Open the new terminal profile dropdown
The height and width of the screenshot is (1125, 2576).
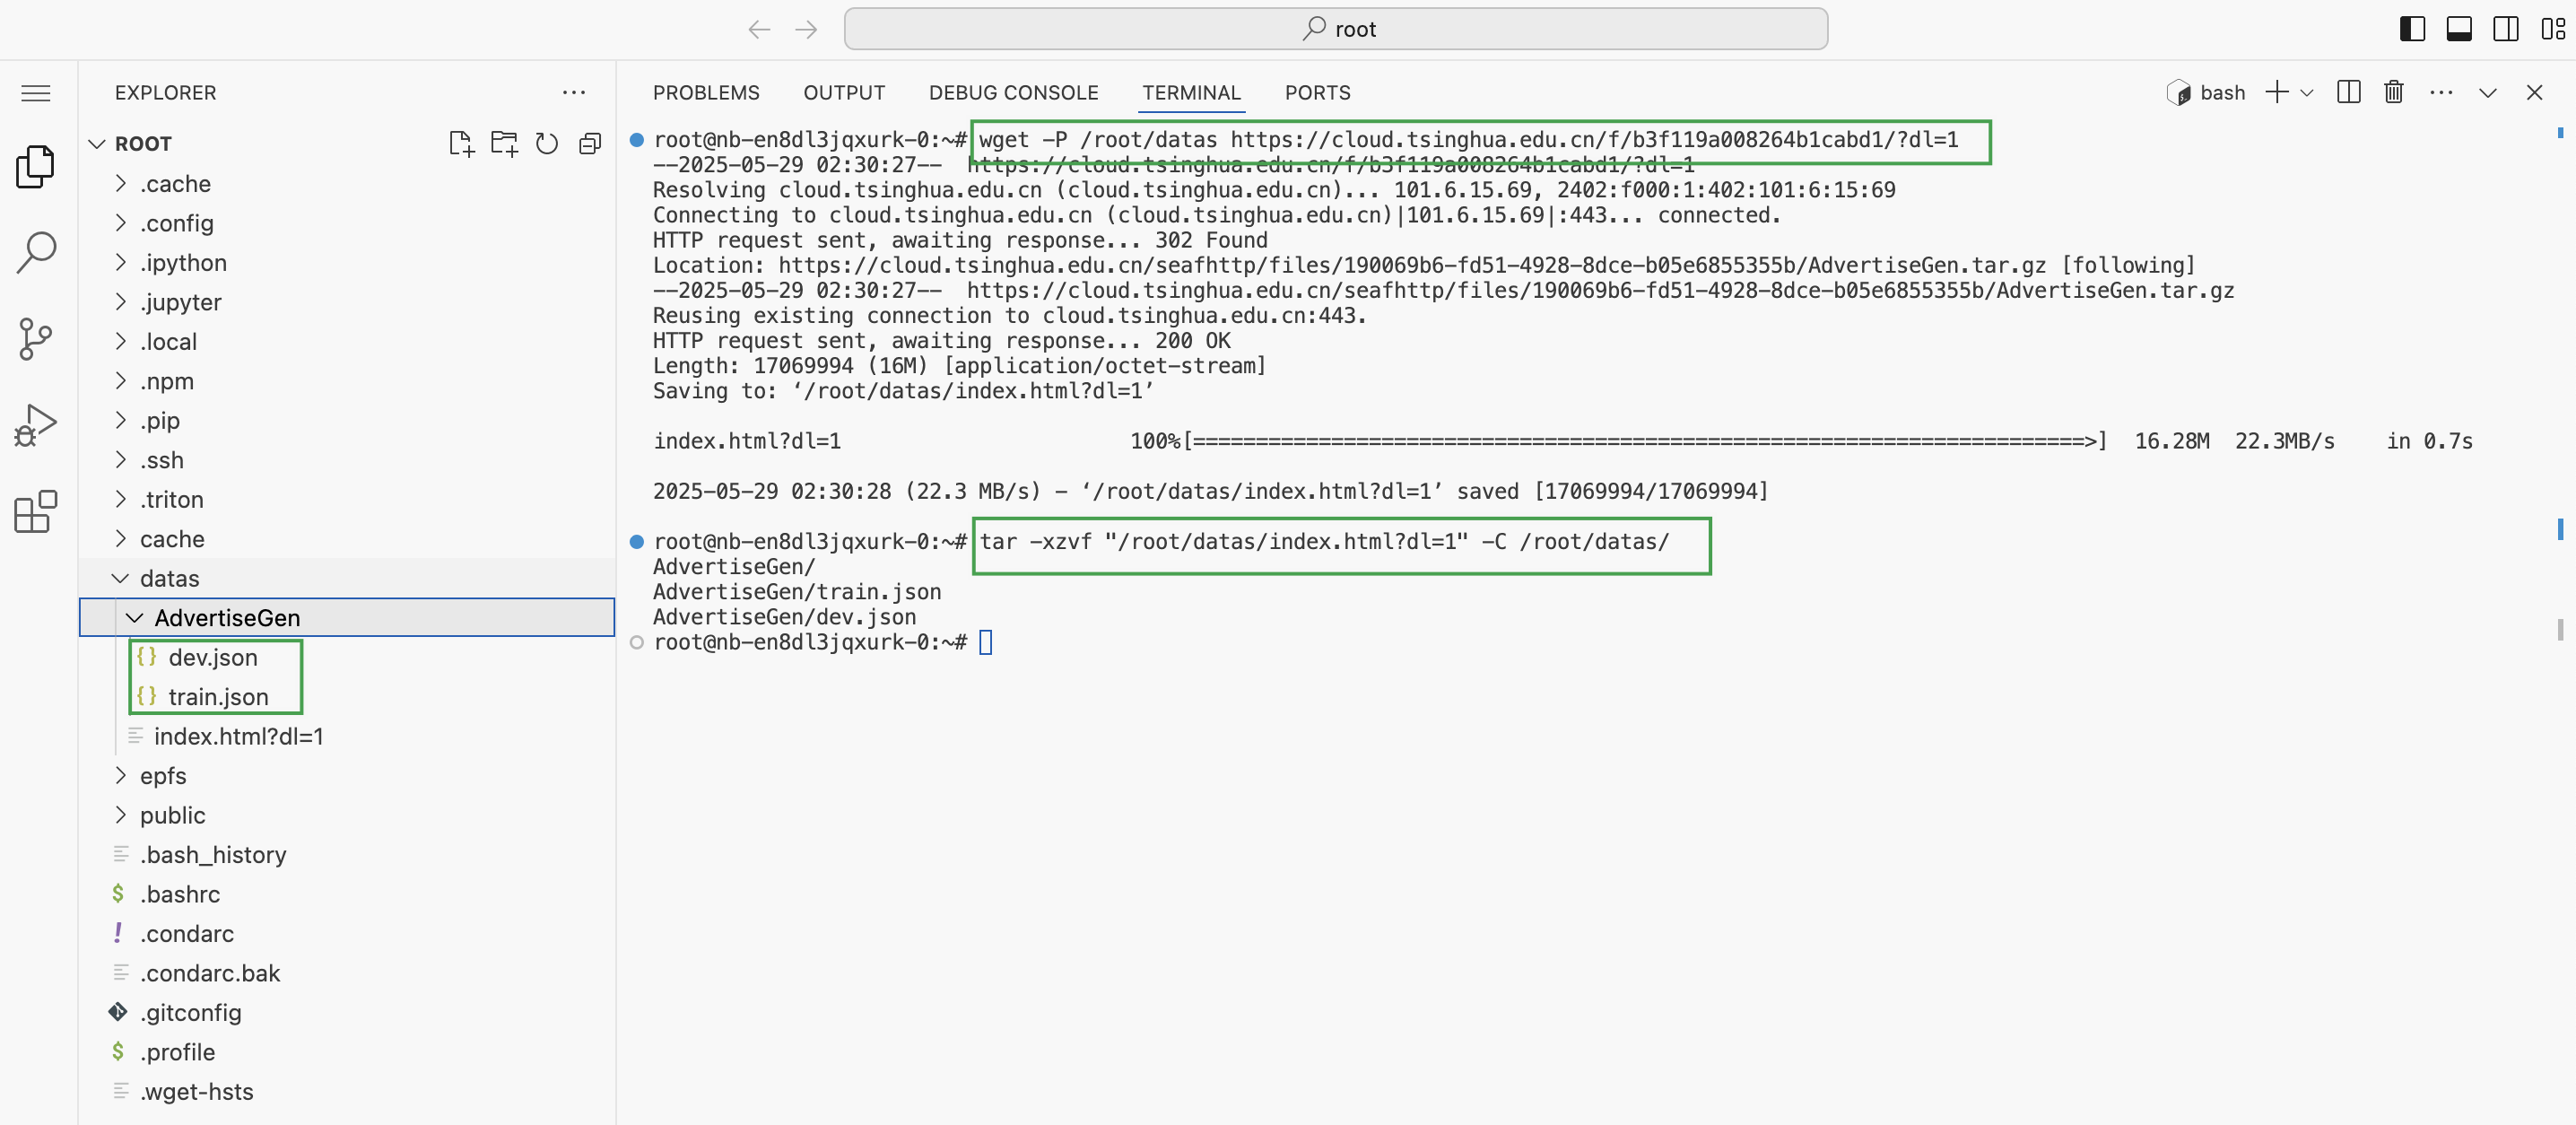[2307, 92]
